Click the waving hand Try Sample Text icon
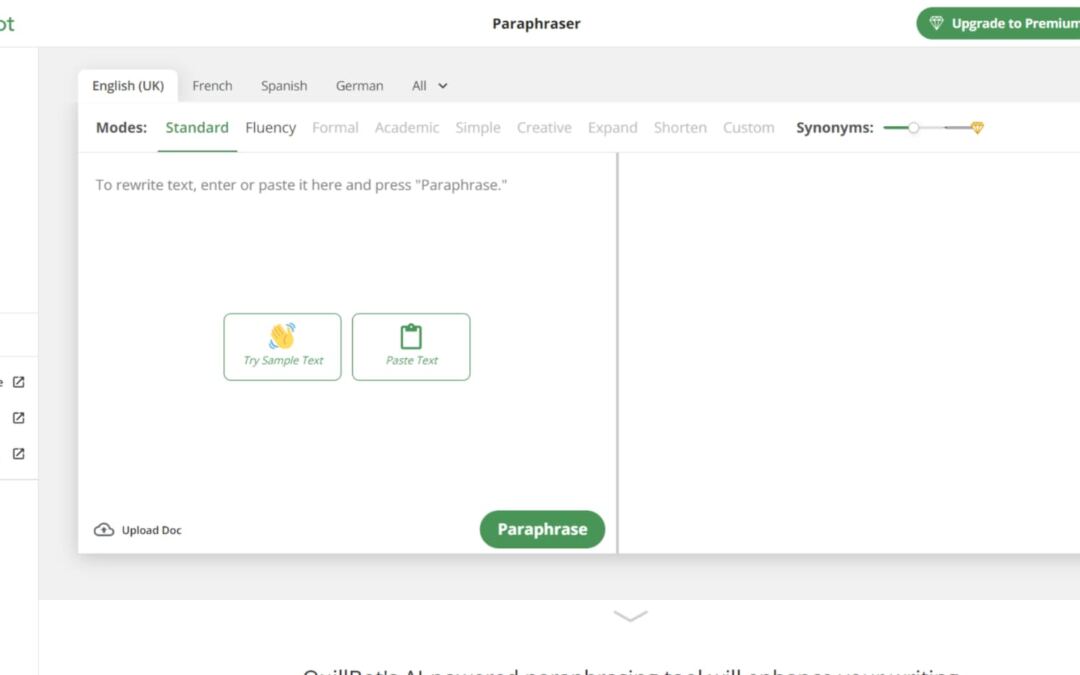Image resolution: width=1080 pixels, height=675 pixels. (x=282, y=336)
